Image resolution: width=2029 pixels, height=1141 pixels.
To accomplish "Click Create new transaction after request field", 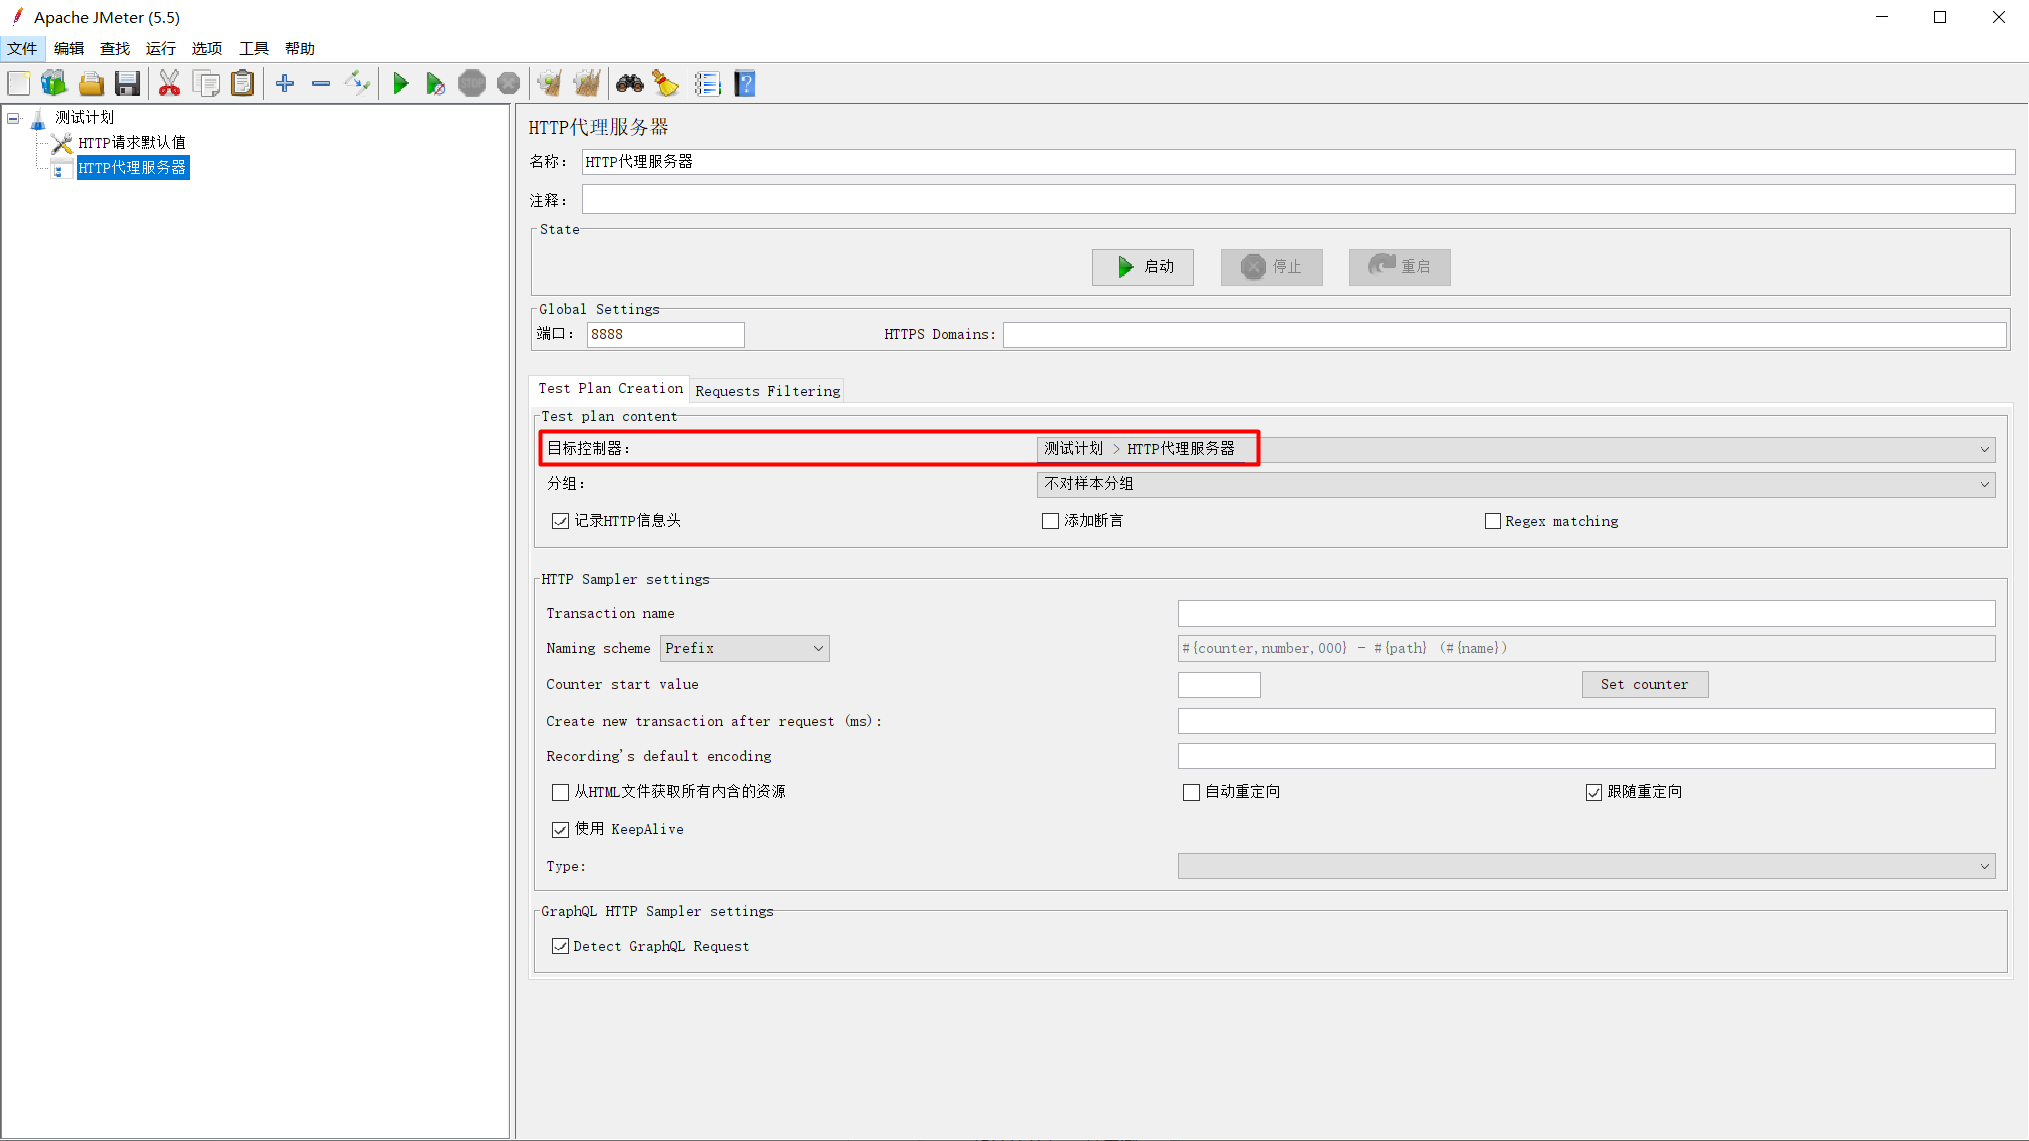I will (x=1586, y=722).
